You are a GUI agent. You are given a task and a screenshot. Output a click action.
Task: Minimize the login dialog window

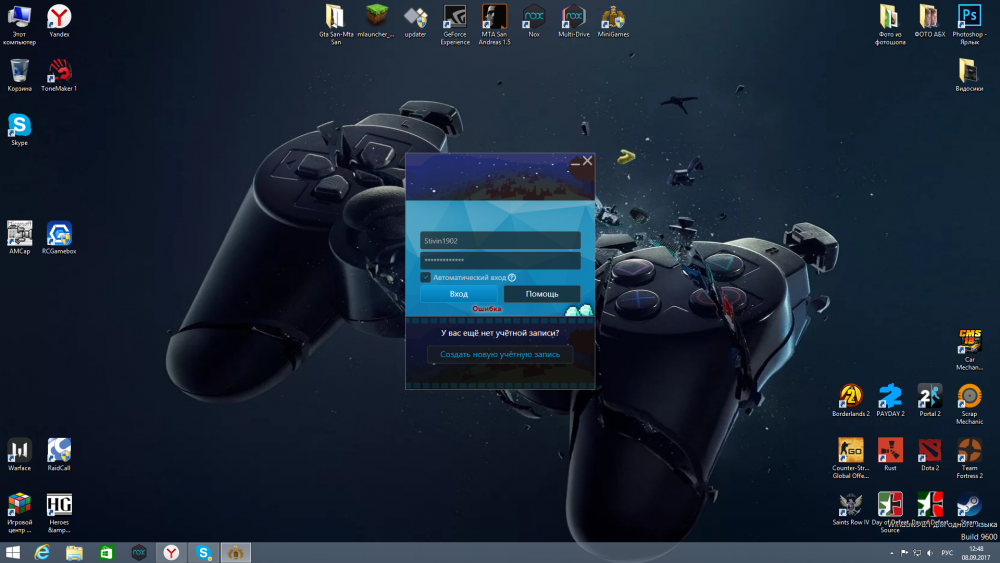pos(575,161)
